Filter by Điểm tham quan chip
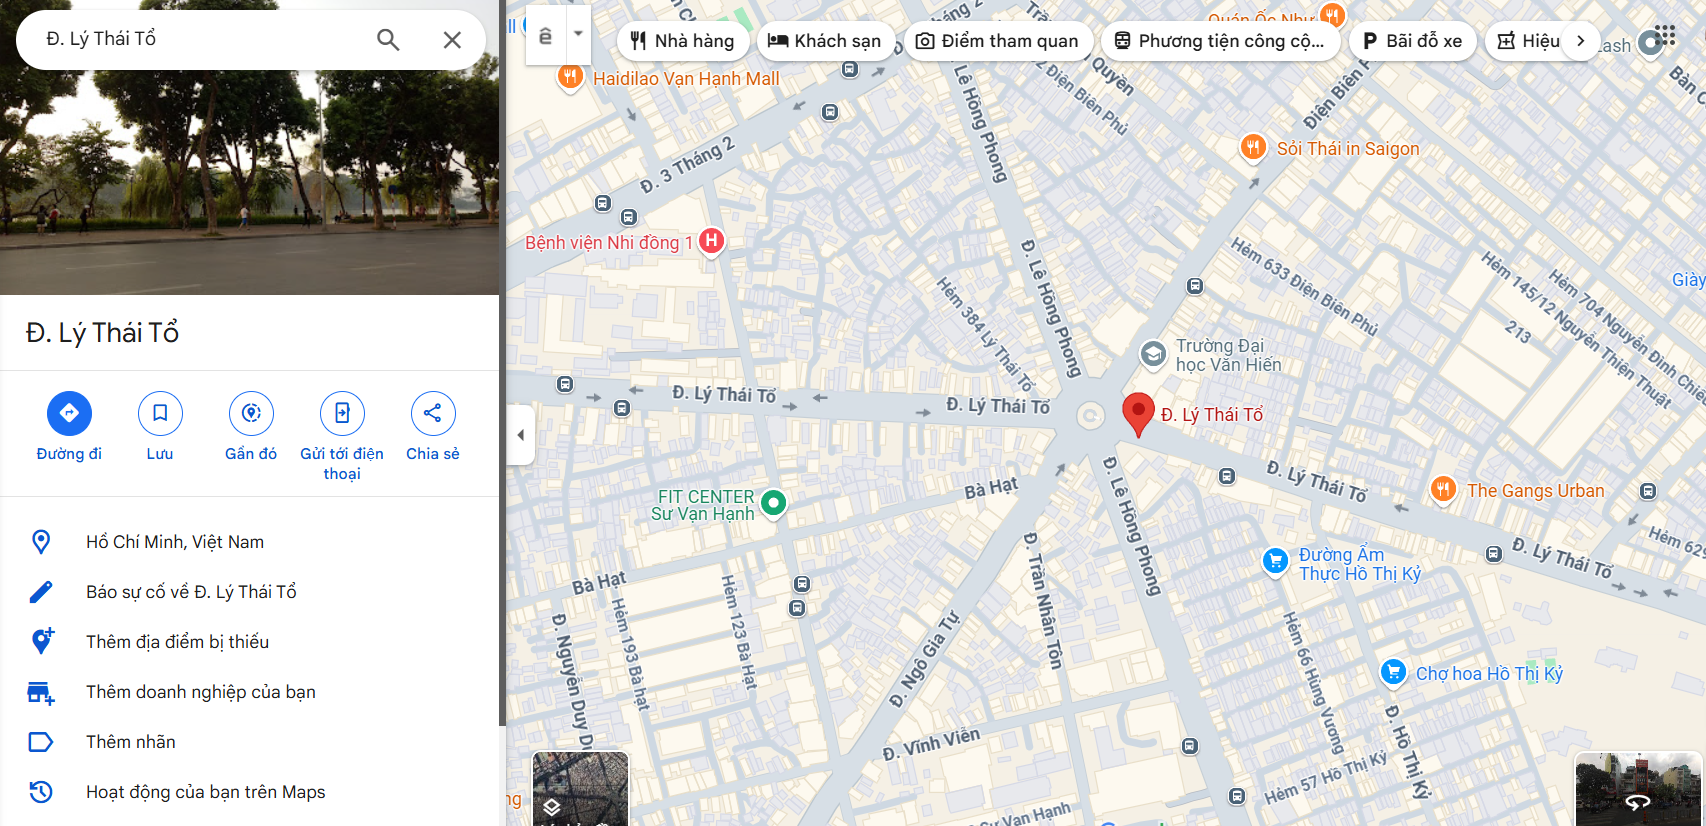The height and width of the screenshot is (826, 1706). [998, 41]
